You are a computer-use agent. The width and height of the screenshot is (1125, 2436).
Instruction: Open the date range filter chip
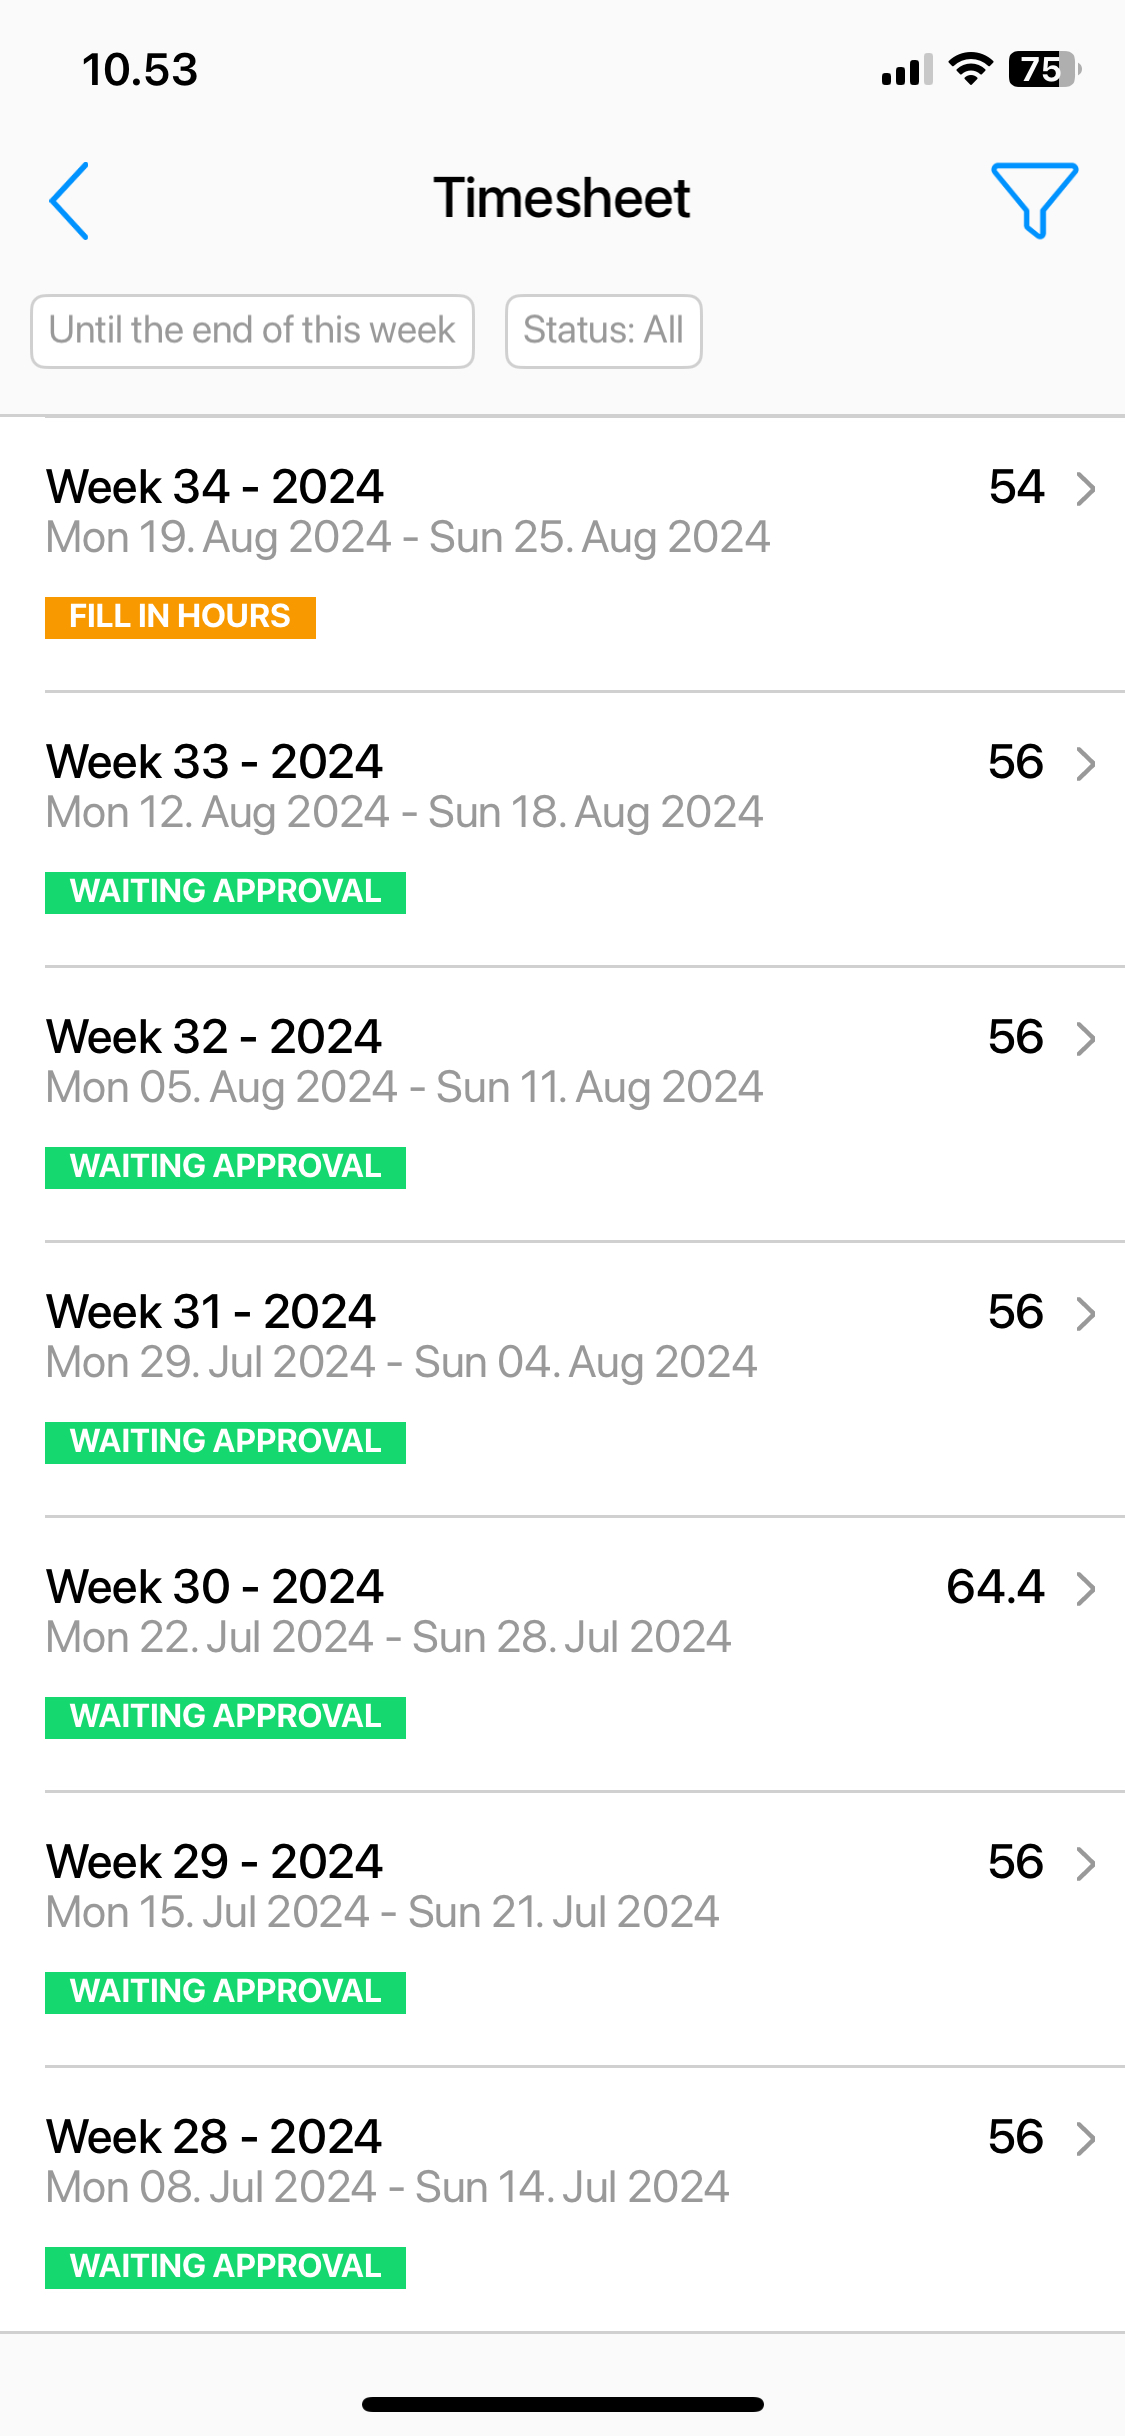click(252, 331)
